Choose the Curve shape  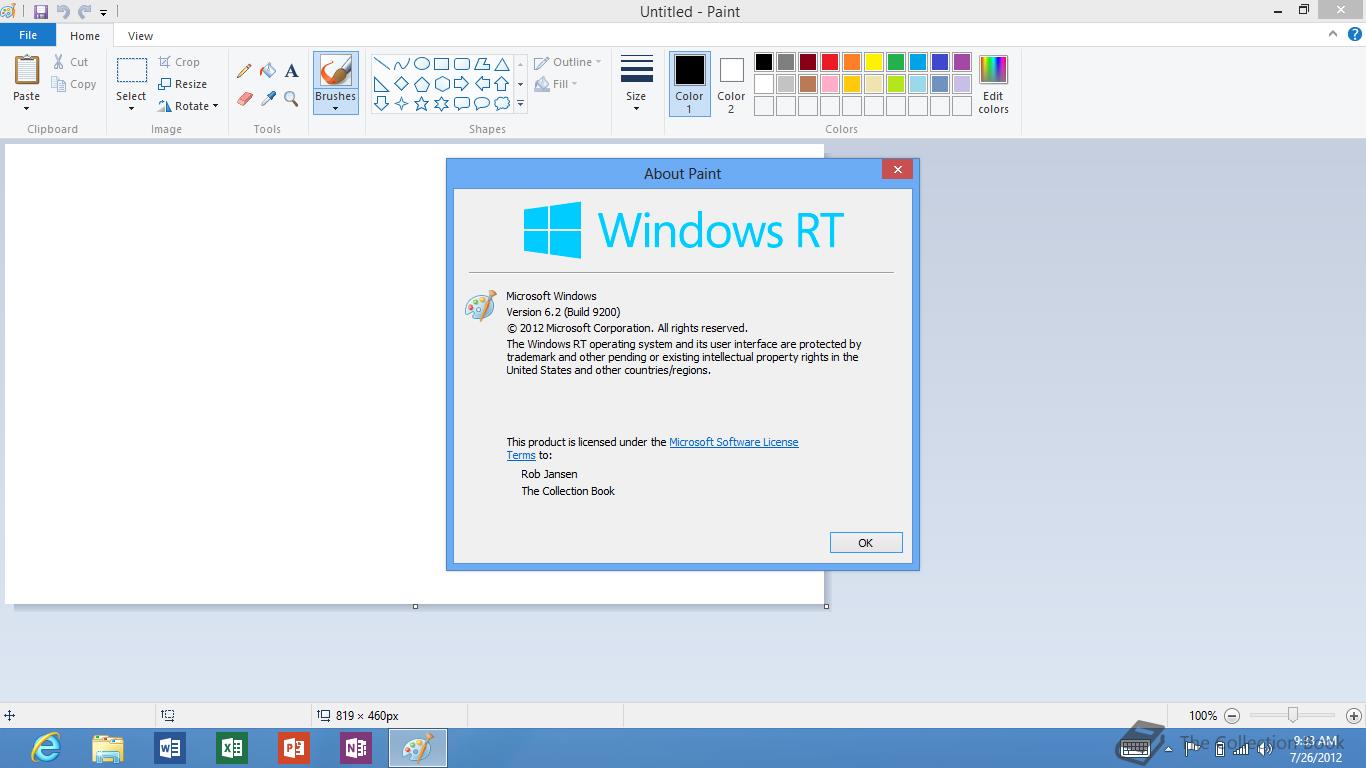click(401, 64)
